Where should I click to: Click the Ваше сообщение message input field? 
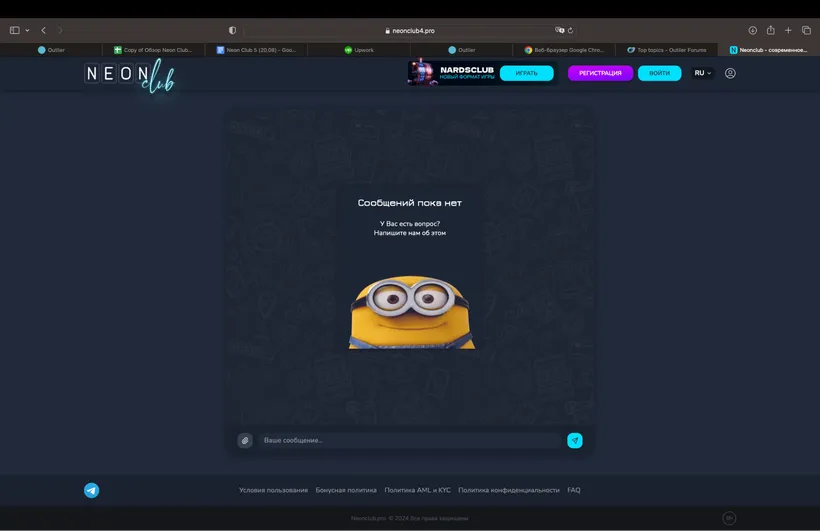pyautogui.click(x=410, y=440)
